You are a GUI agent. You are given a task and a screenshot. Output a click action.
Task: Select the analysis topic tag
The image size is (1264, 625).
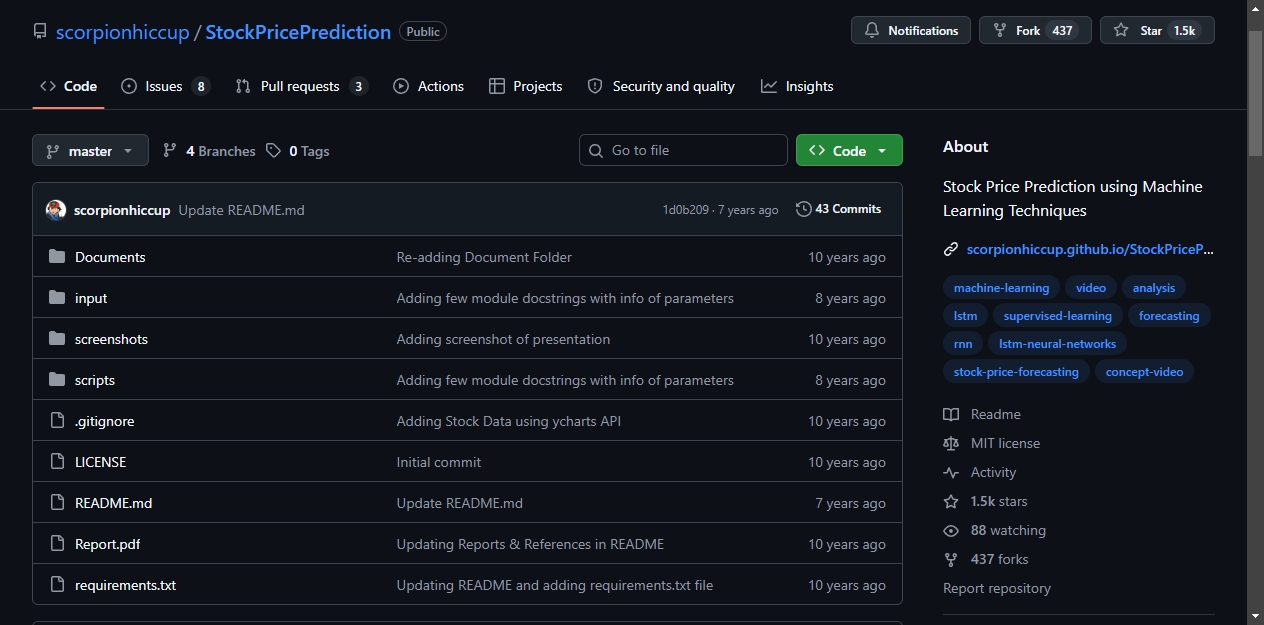pos(1154,288)
